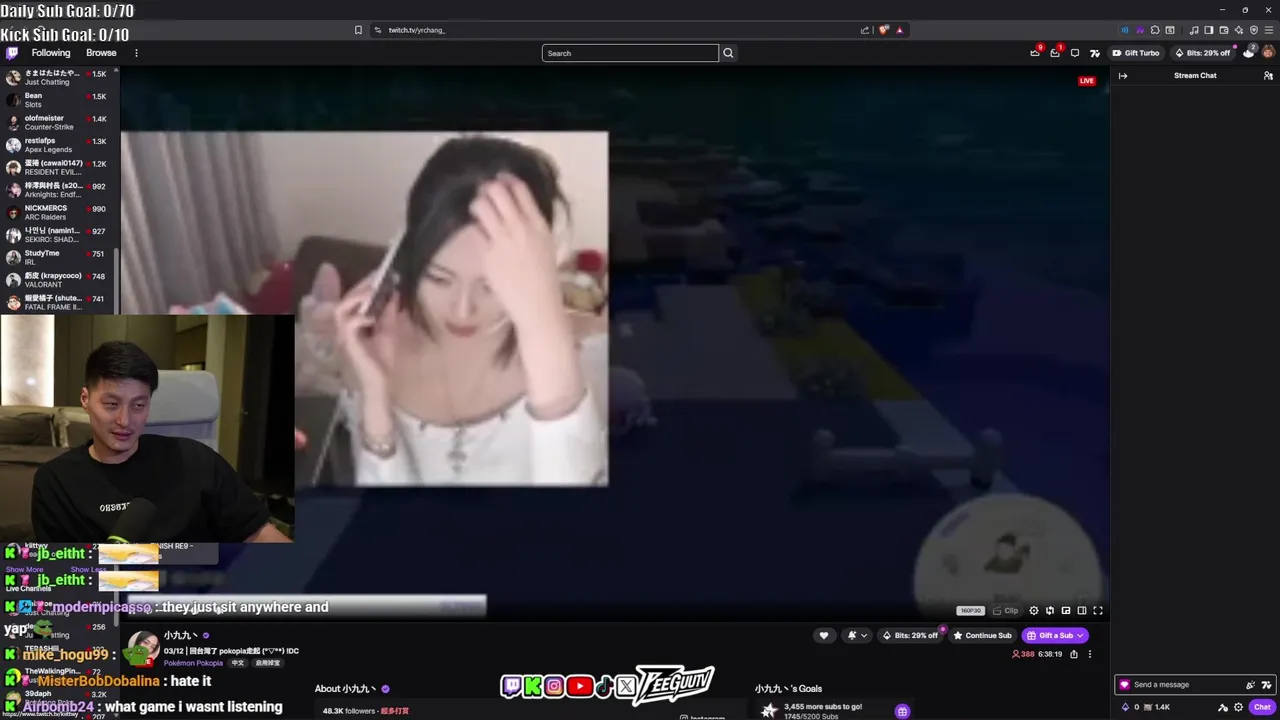1280x720 pixels.
Task: Click the browser bookmark icon
Action: pyautogui.click(x=358, y=30)
